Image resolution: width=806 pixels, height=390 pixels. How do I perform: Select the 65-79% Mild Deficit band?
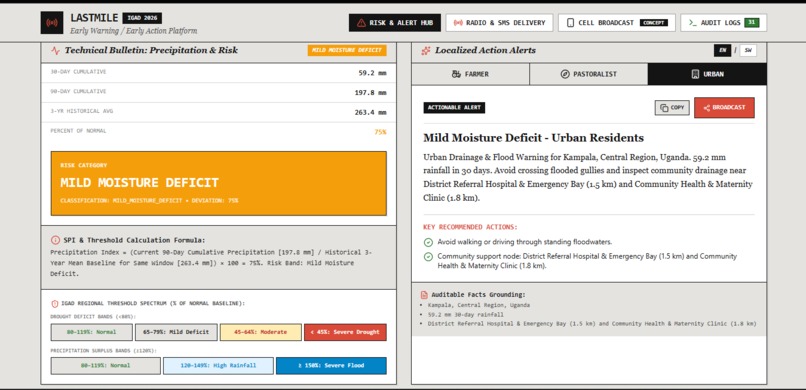coord(176,332)
